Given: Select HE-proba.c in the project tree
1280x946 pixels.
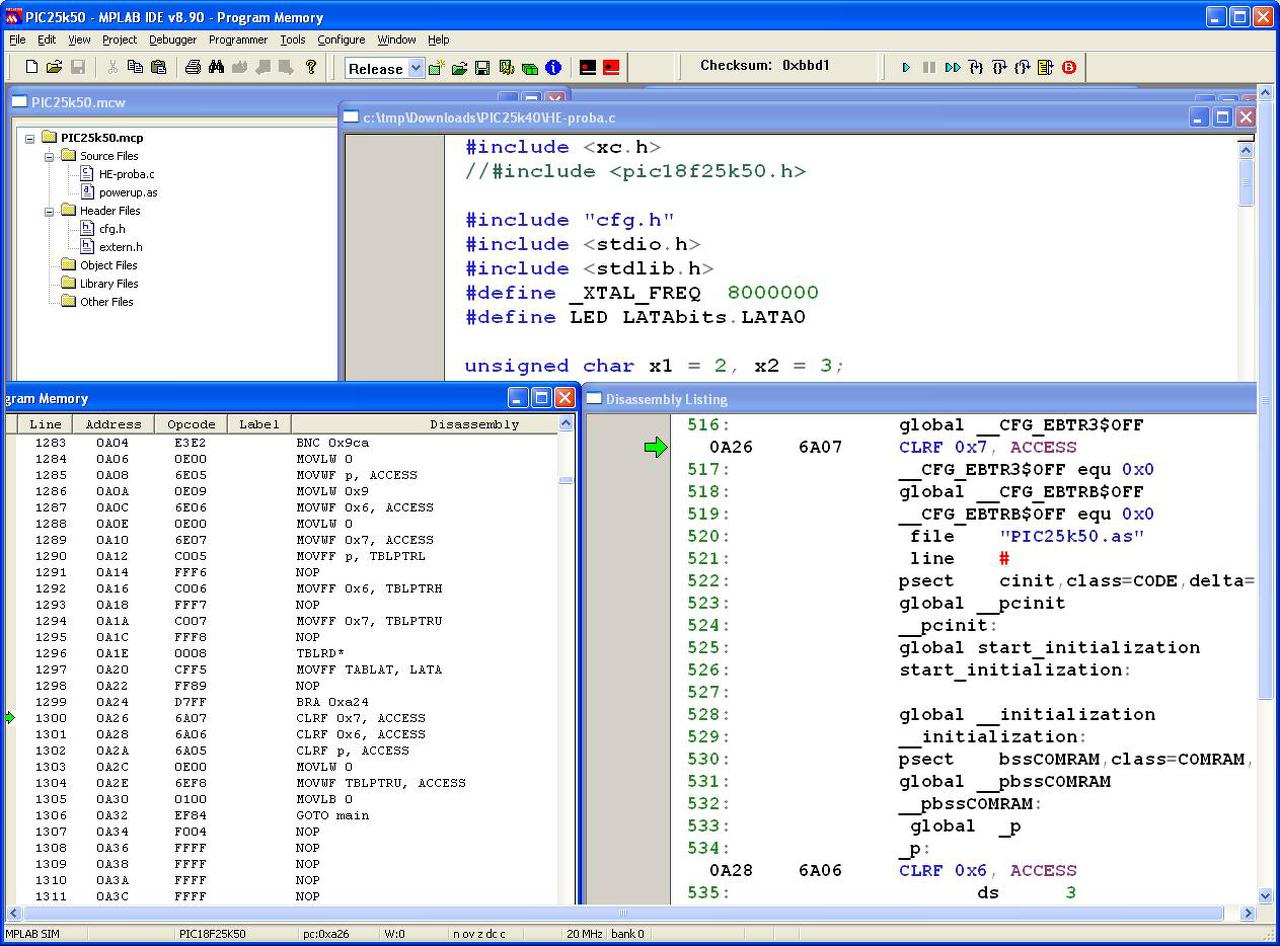Looking at the screenshot, I should pyautogui.click(x=126, y=174).
